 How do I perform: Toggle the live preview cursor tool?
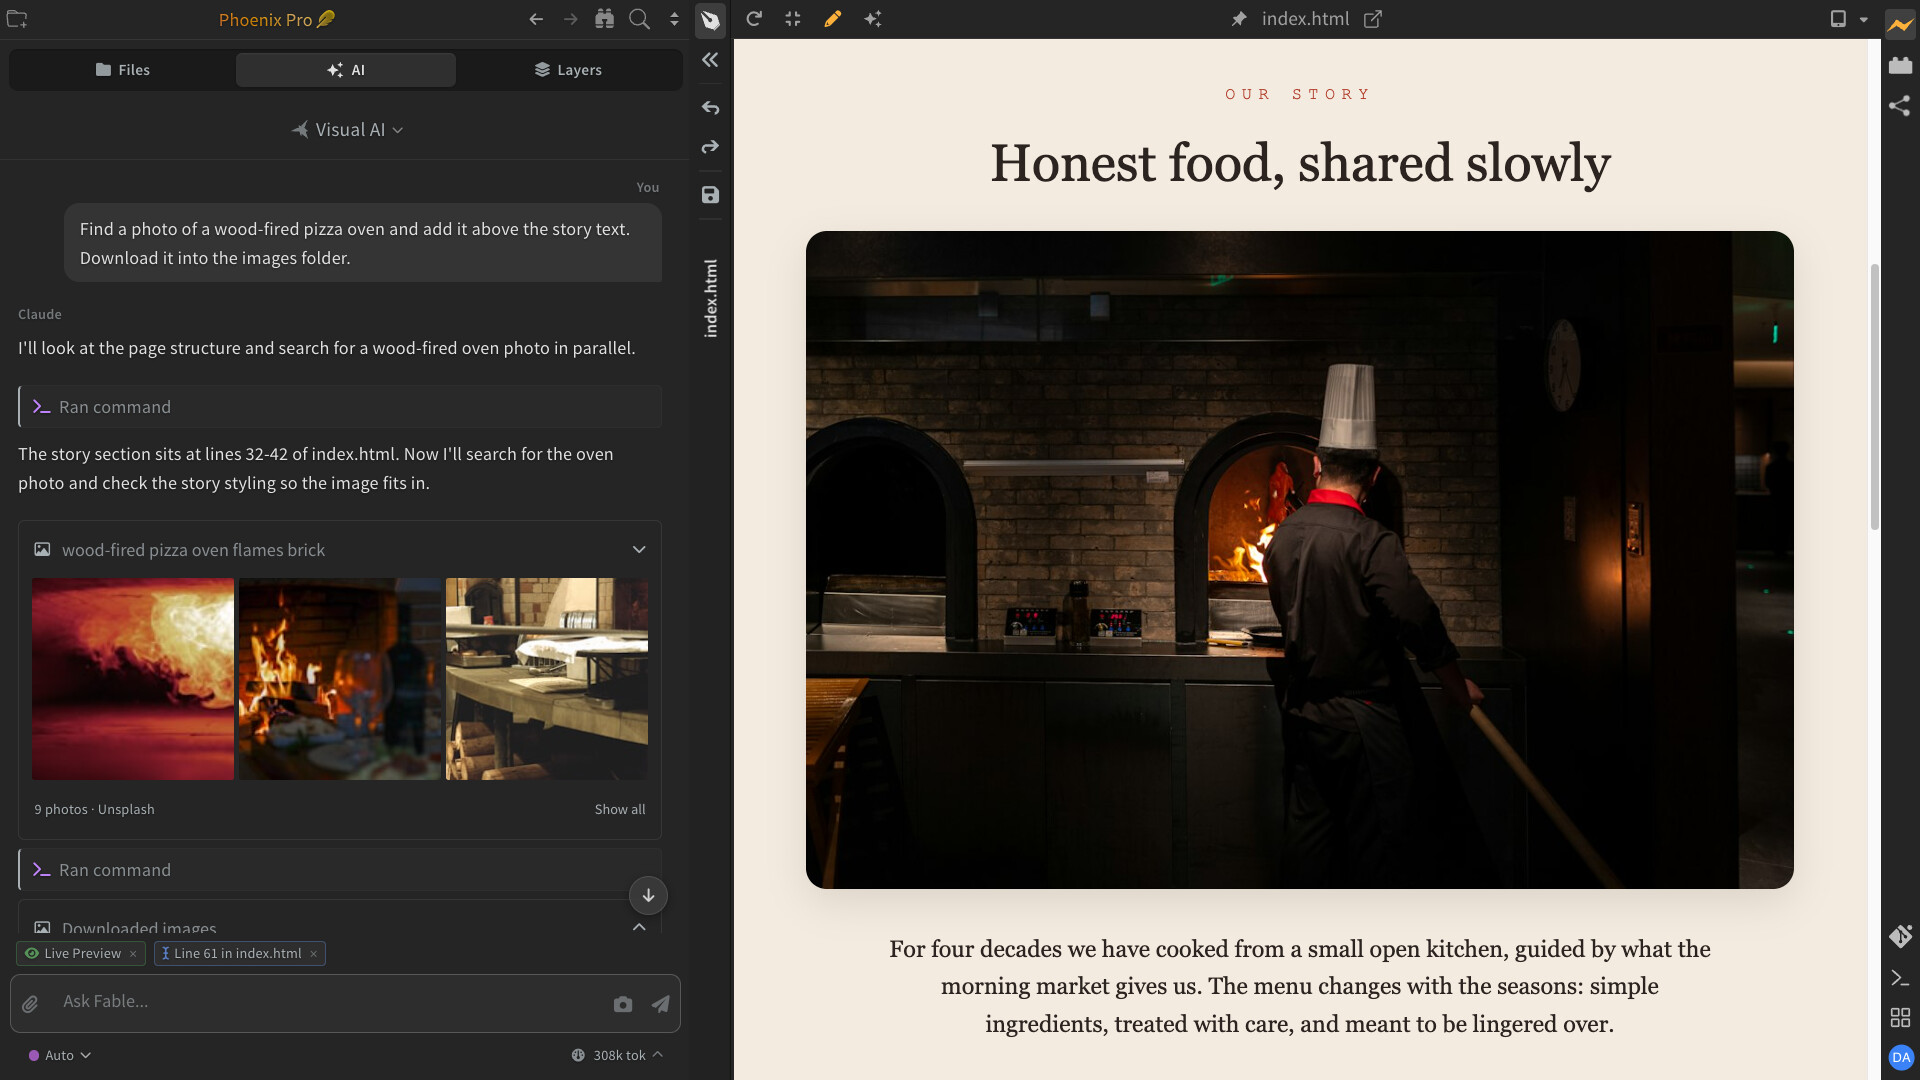(x=710, y=19)
